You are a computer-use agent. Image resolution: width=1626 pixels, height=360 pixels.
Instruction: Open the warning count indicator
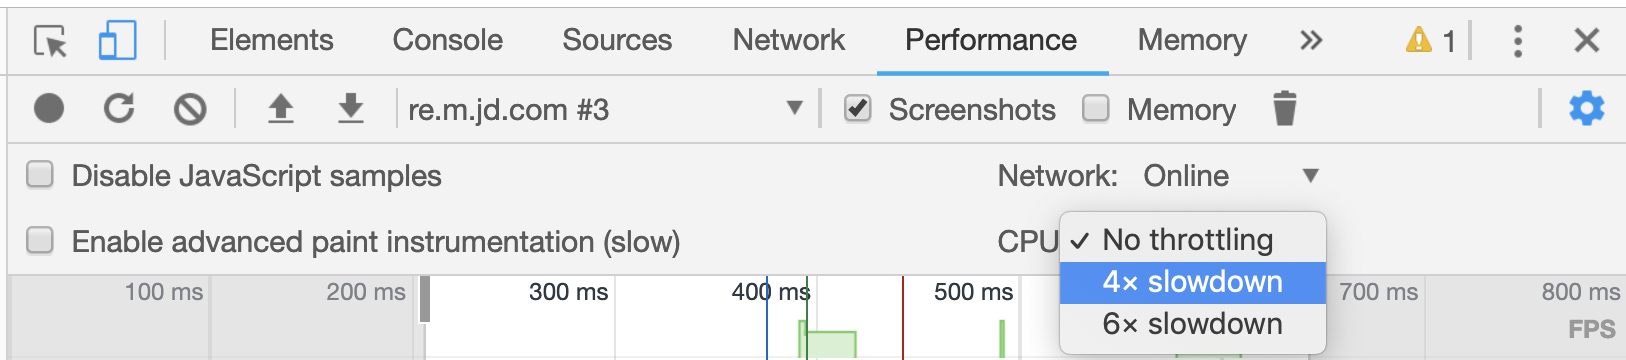point(1431,41)
